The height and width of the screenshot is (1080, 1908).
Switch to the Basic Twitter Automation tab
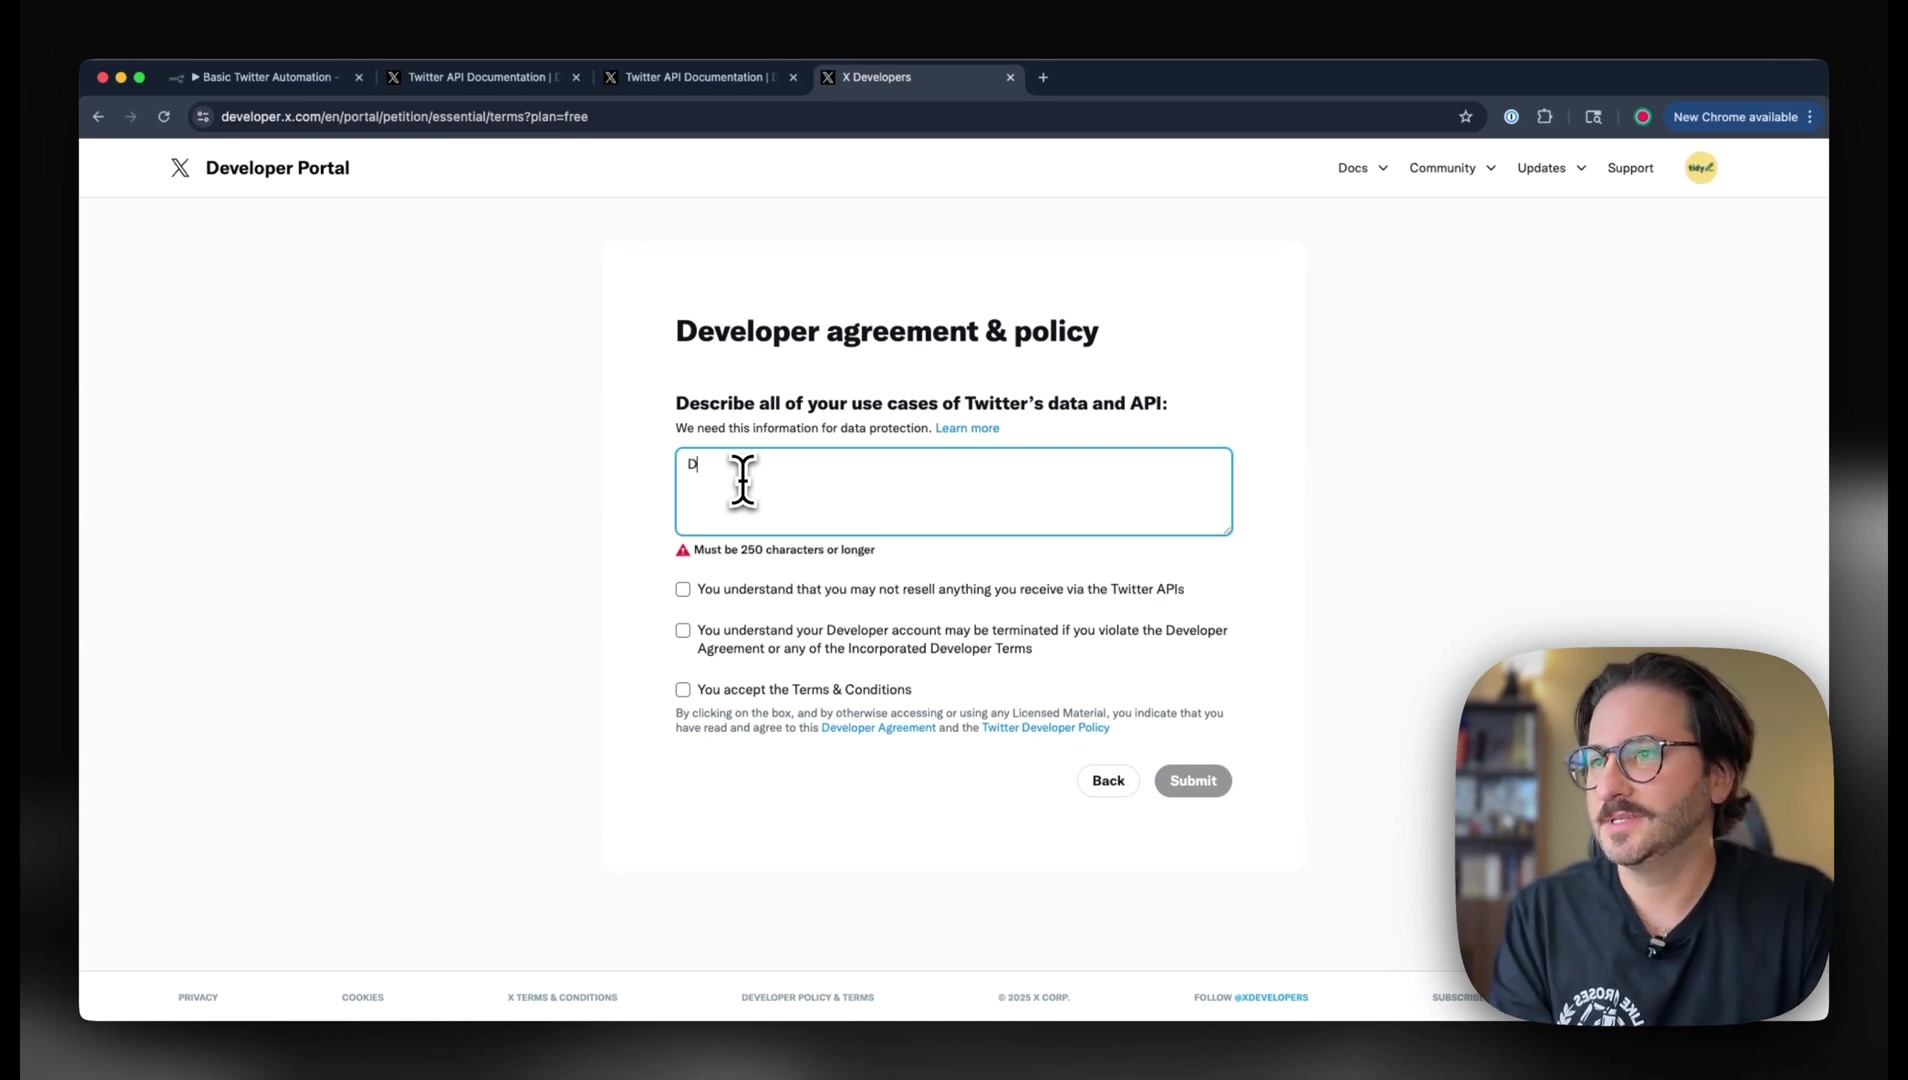(266, 77)
